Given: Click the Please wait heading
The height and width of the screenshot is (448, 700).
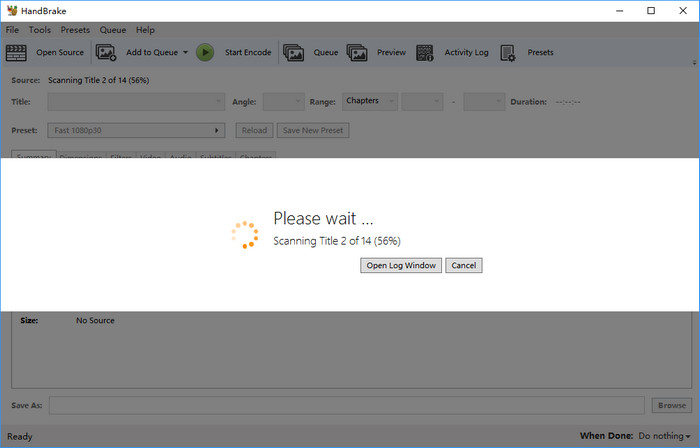Looking at the screenshot, I should (323, 218).
